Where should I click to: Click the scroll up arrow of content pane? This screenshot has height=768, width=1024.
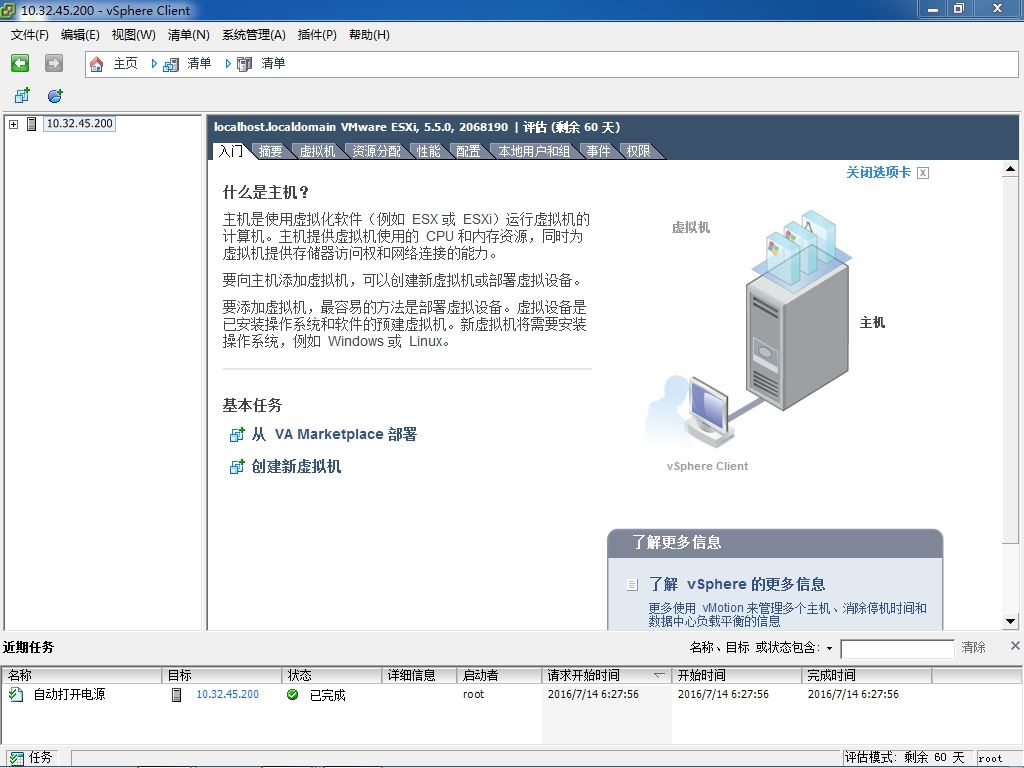(x=1010, y=169)
